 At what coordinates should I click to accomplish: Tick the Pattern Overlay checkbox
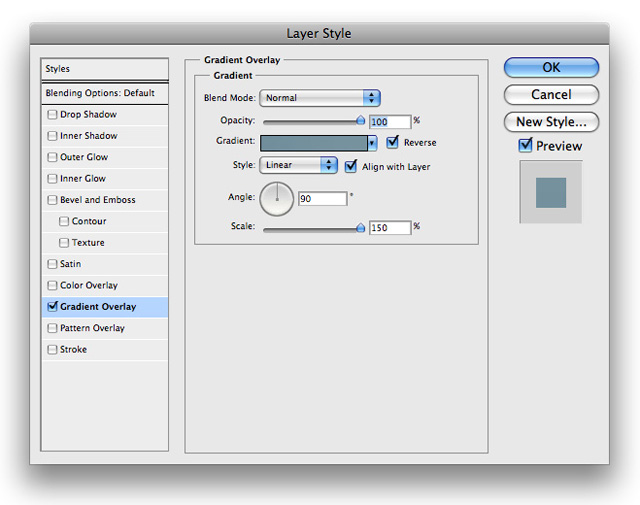pyautogui.click(x=52, y=328)
